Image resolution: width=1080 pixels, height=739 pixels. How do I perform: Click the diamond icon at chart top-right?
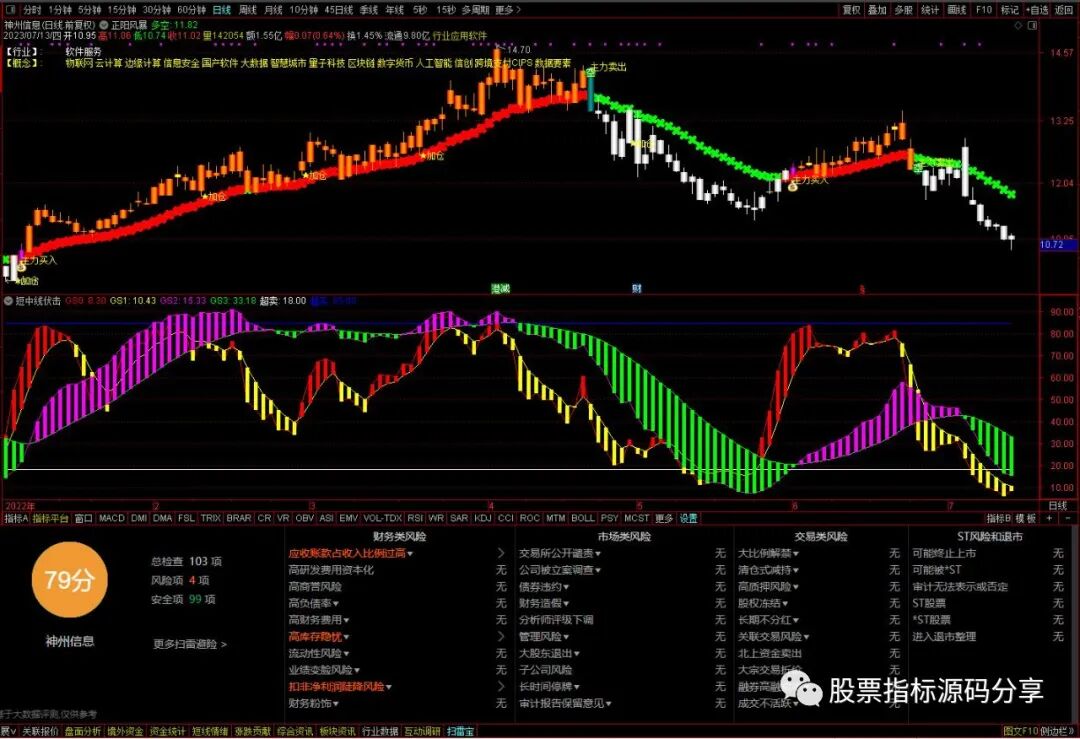[x=1019, y=25]
